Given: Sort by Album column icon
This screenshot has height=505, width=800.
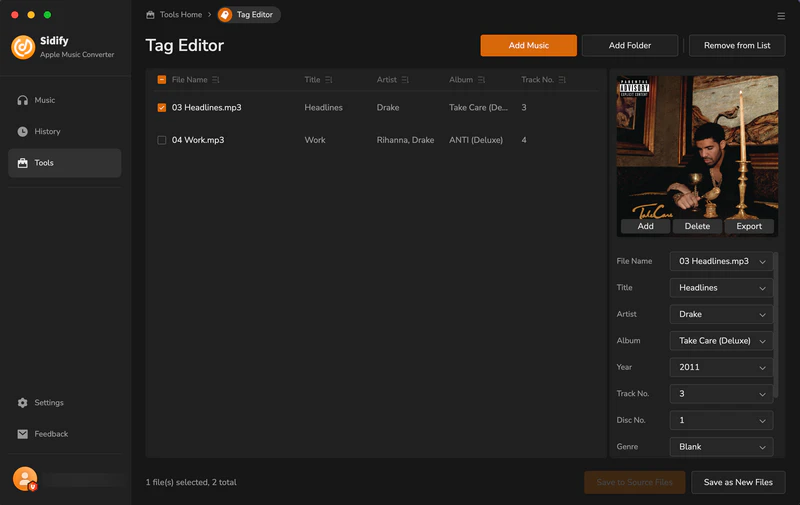Looking at the screenshot, I should pos(481,80).
